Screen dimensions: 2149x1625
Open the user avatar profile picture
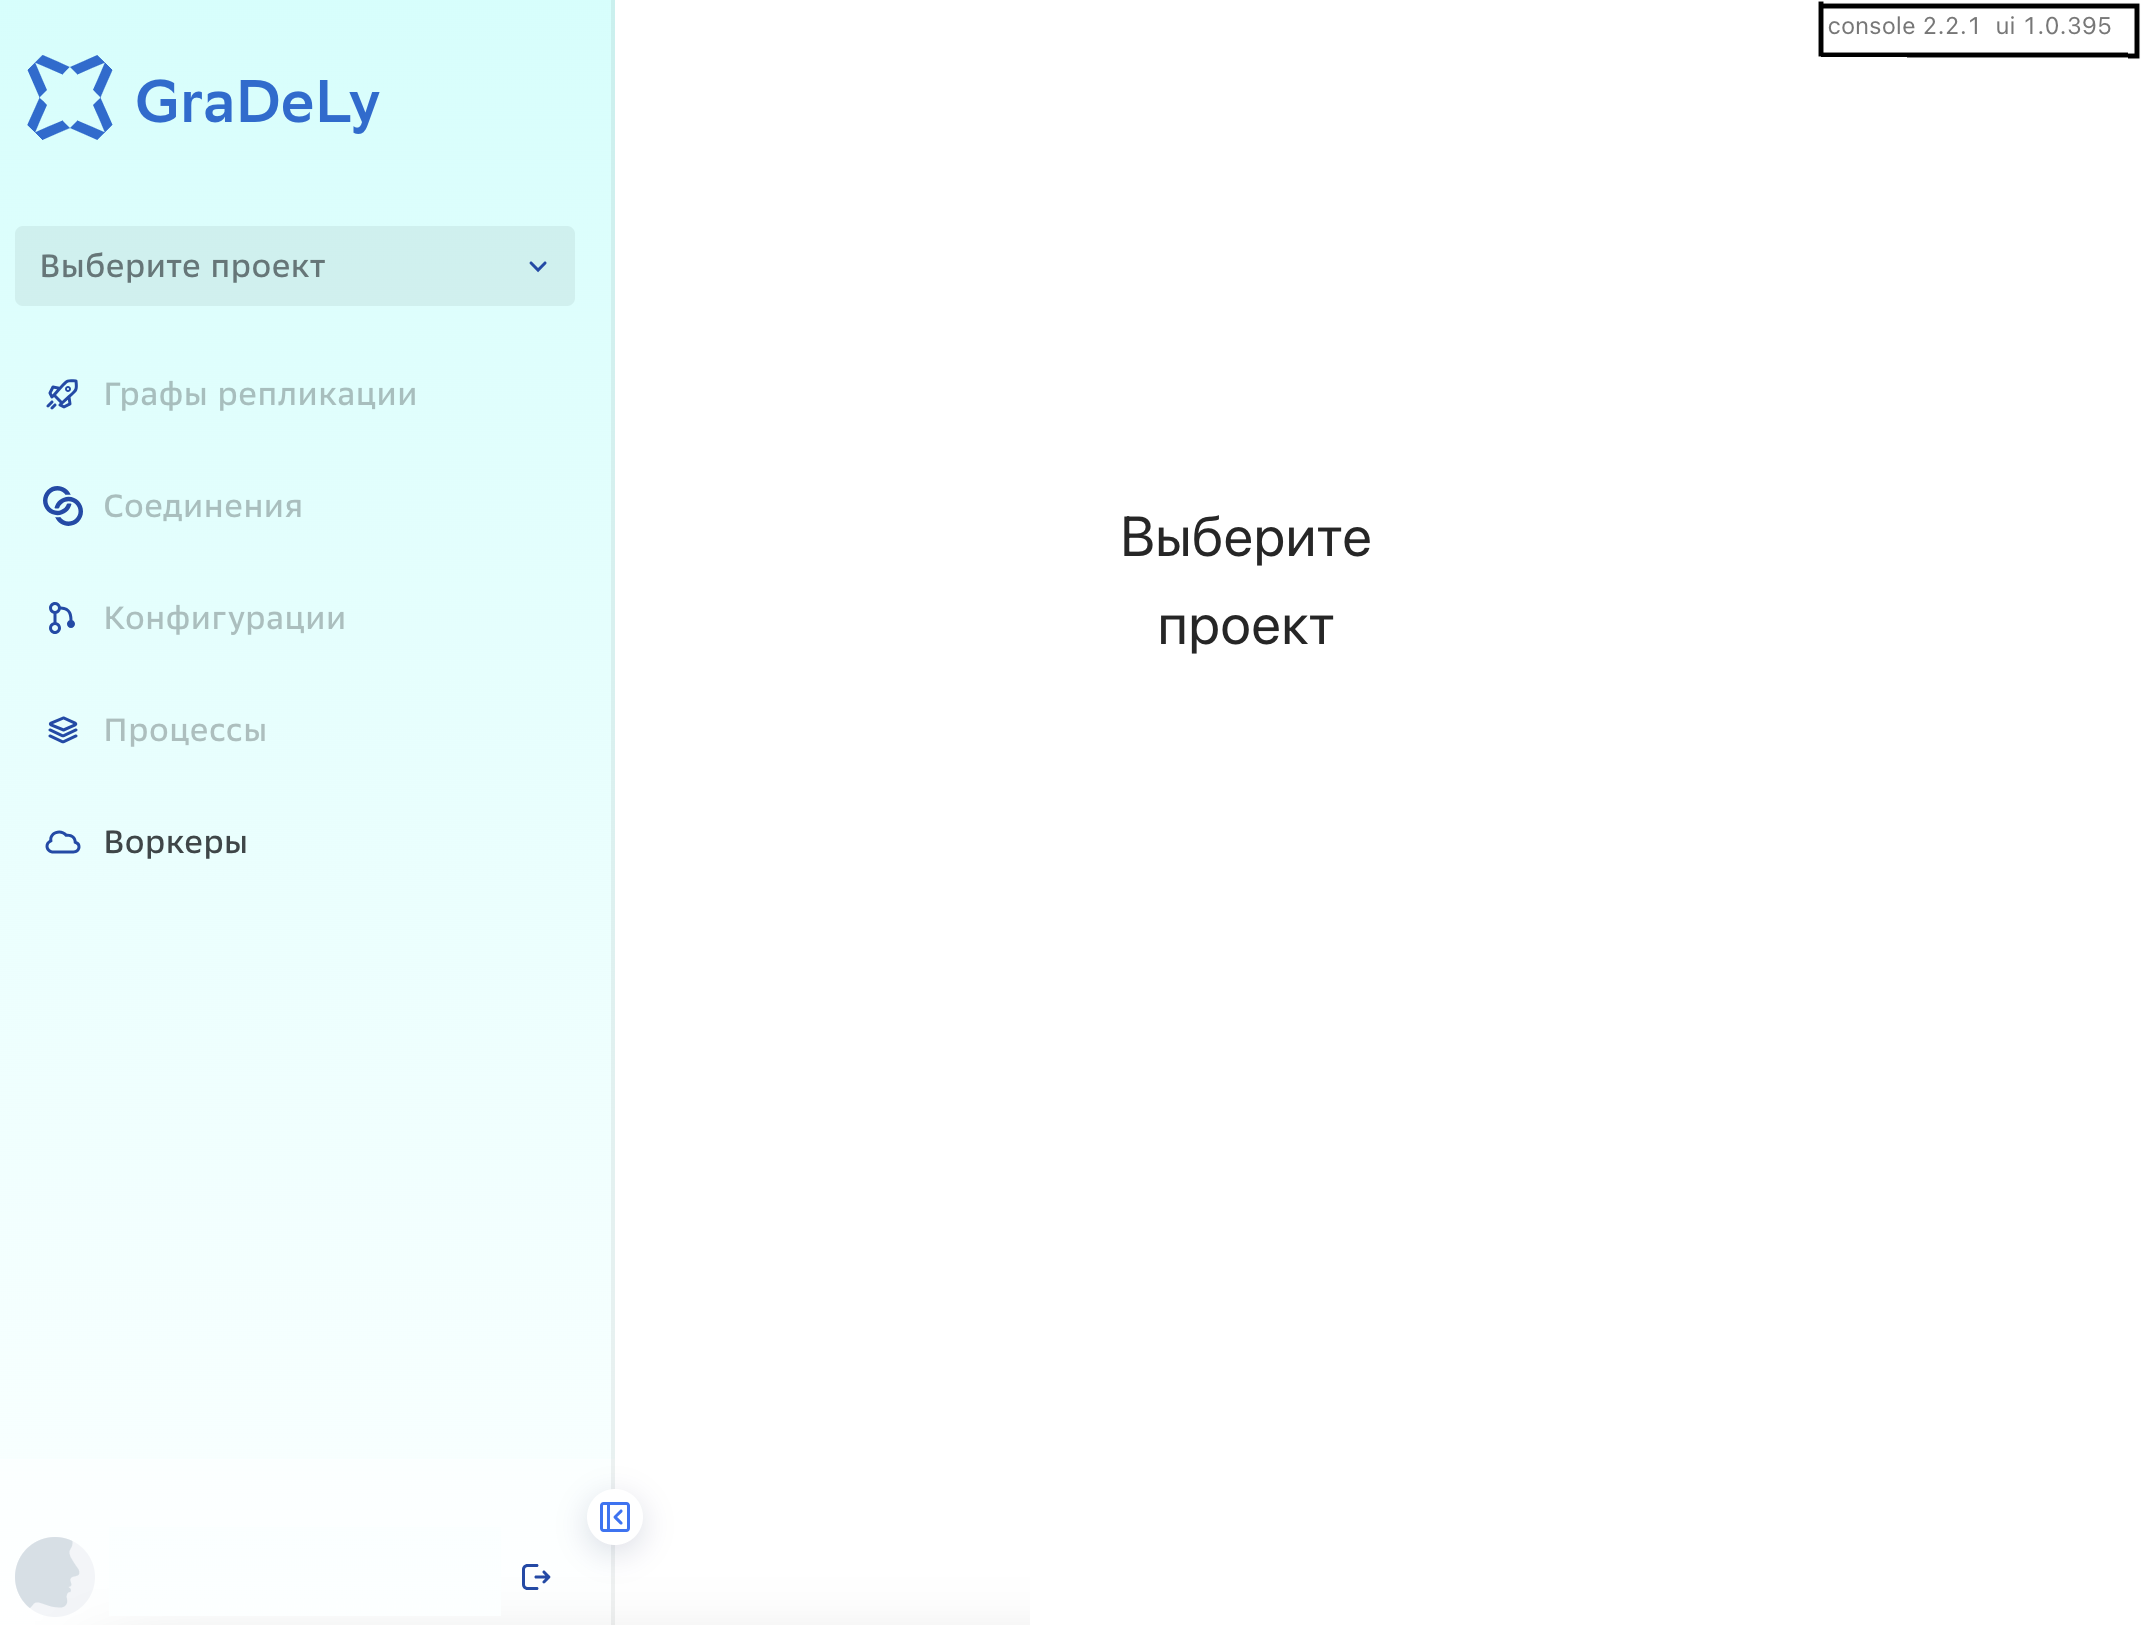pyautogui.click(x=55, y=1577)
